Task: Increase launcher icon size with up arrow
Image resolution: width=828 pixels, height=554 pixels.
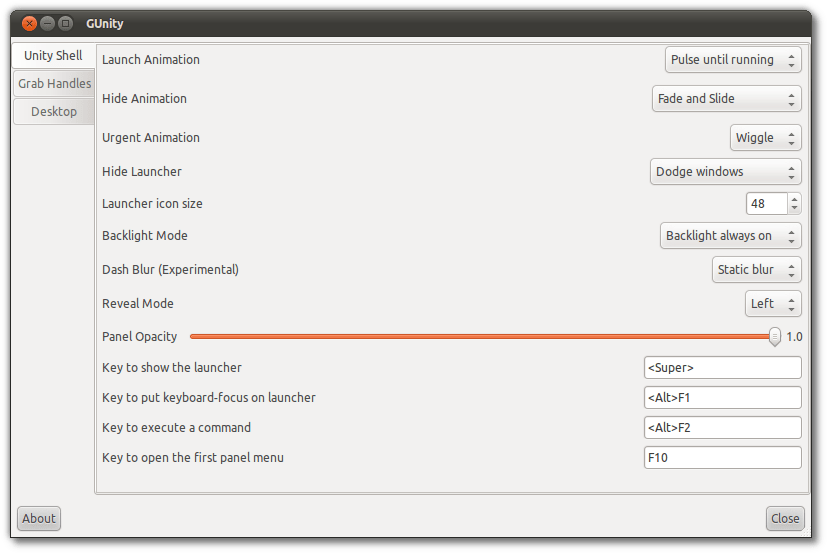Action: (x=794, y=199)
